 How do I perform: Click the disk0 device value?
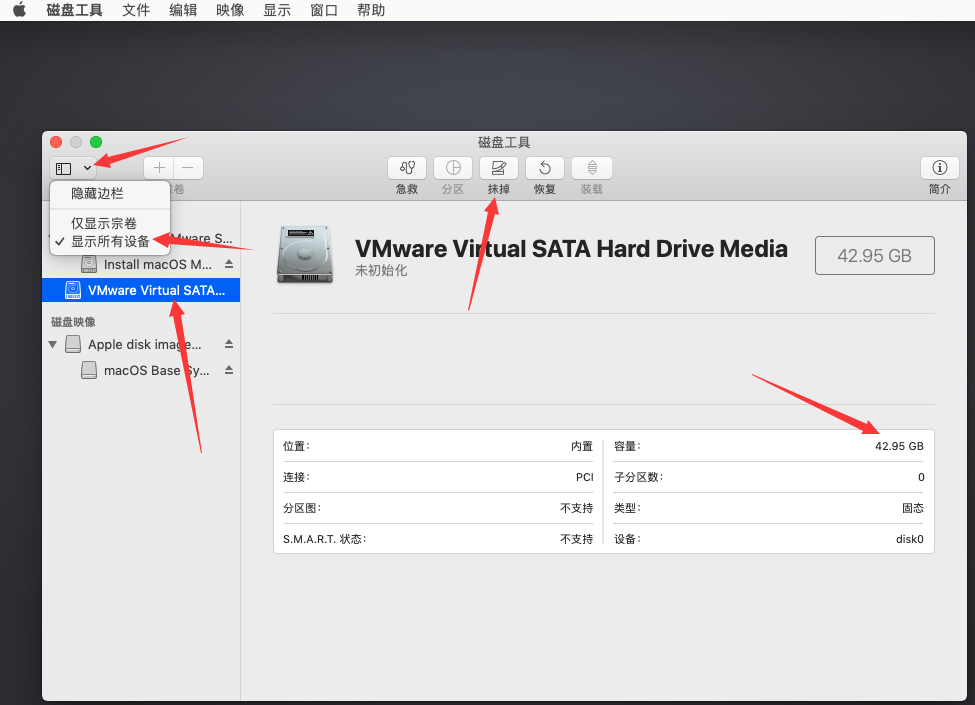click(909, 539)
